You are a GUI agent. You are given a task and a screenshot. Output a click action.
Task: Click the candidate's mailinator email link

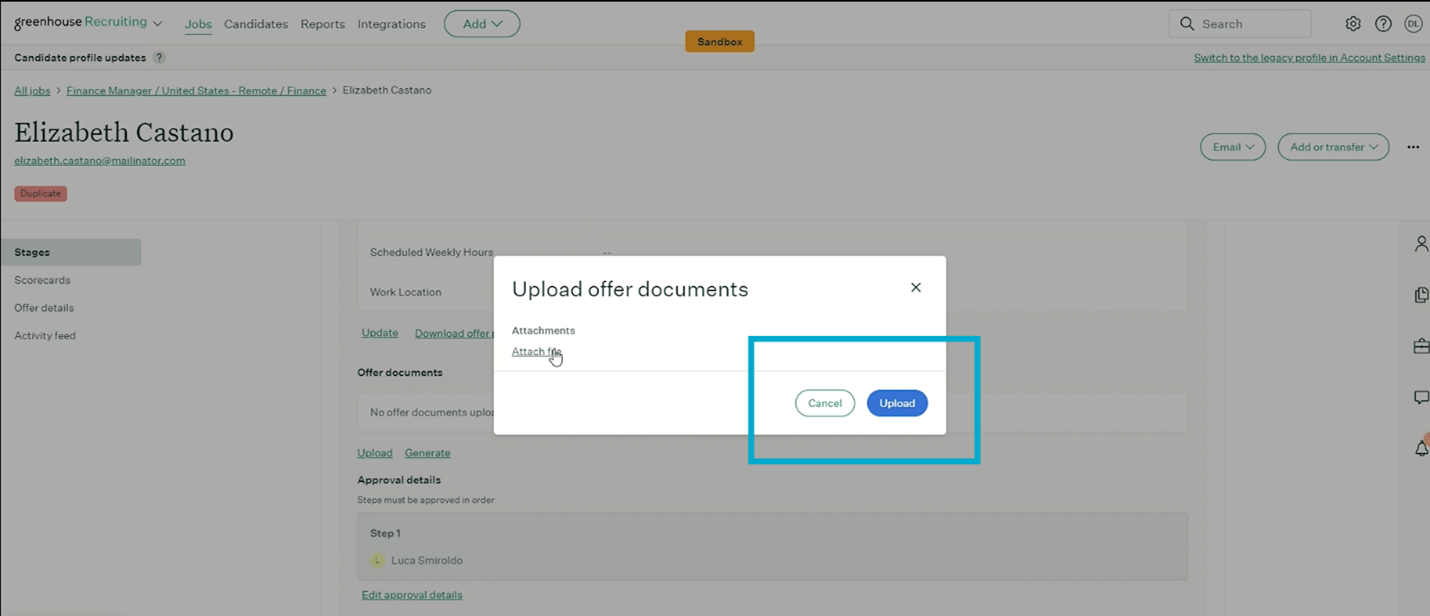[x=100, y=161]
